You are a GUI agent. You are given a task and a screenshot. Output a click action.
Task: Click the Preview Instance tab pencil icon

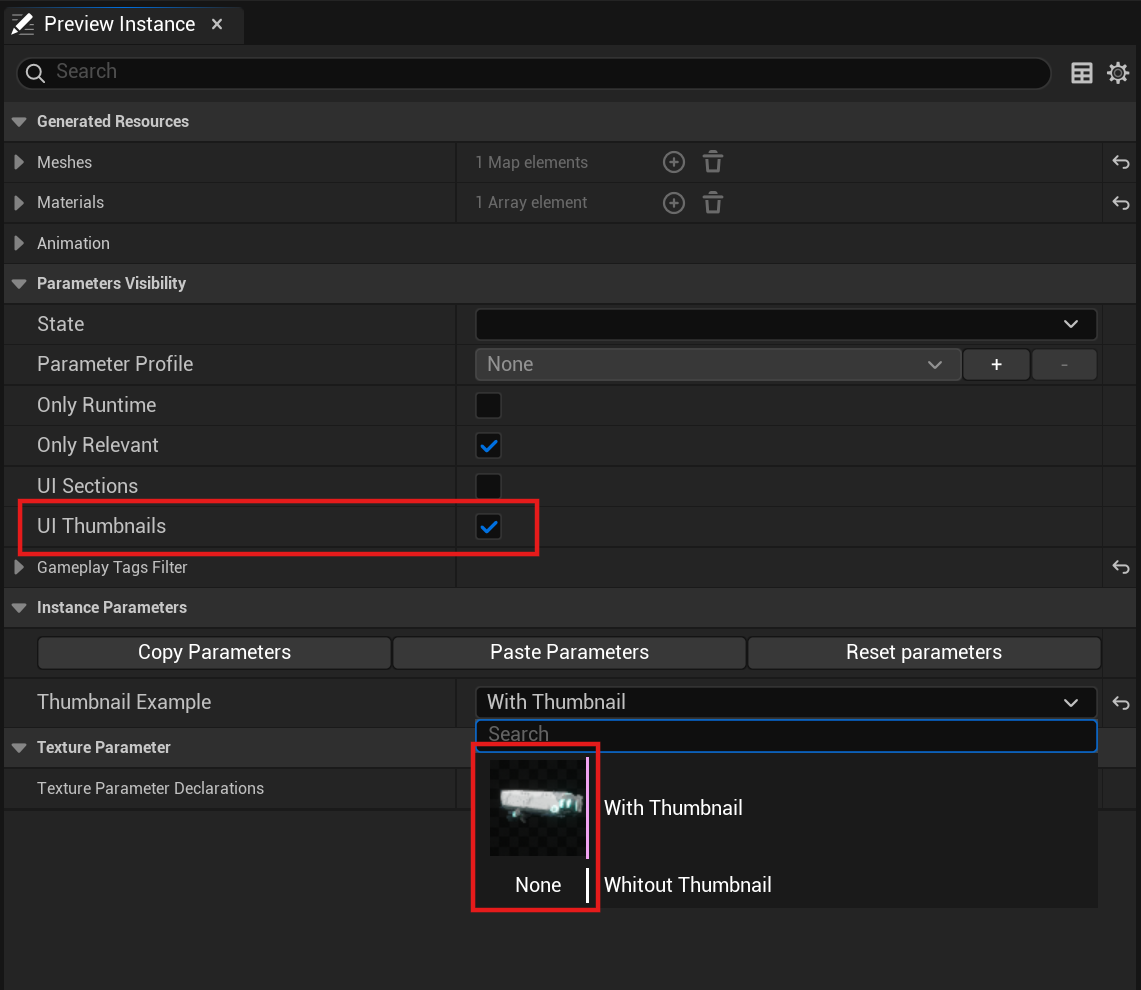coord(23,24)
